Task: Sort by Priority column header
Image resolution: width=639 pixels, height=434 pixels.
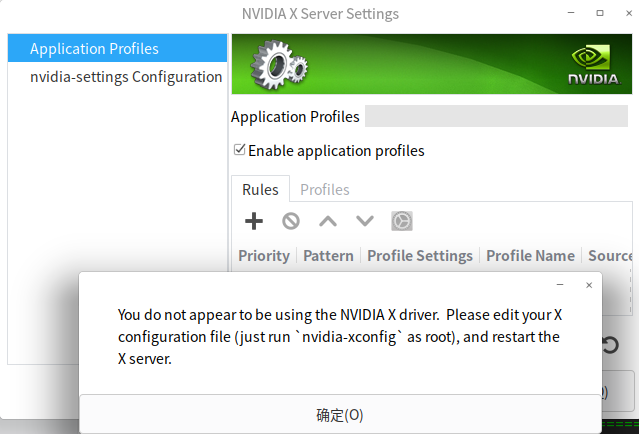Action: [264, 256]
